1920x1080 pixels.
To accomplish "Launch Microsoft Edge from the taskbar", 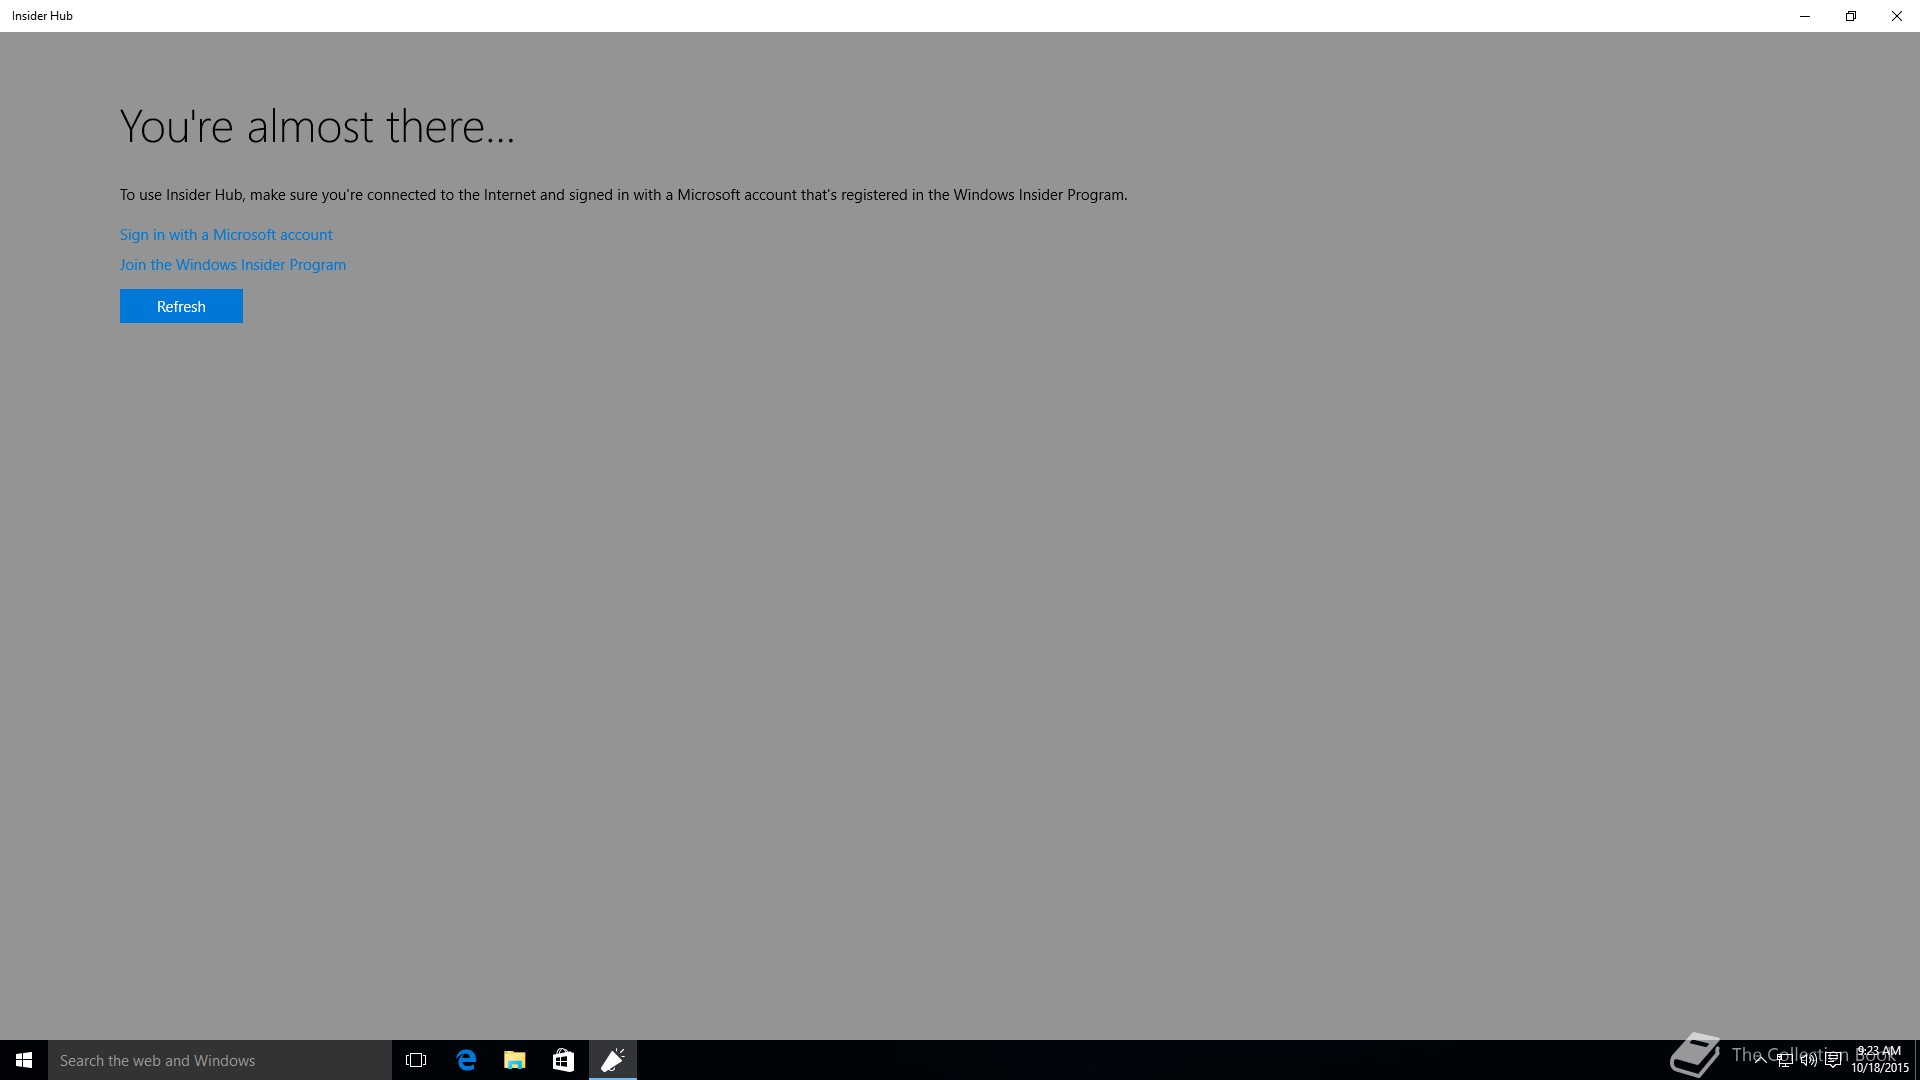I will [466, 1060].
